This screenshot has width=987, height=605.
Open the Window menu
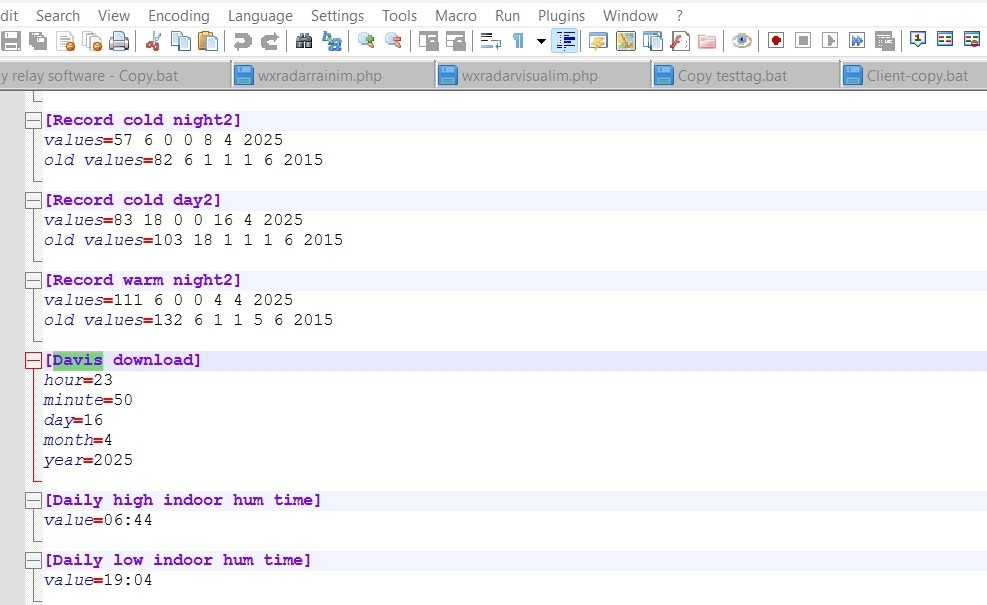[630, 16]
